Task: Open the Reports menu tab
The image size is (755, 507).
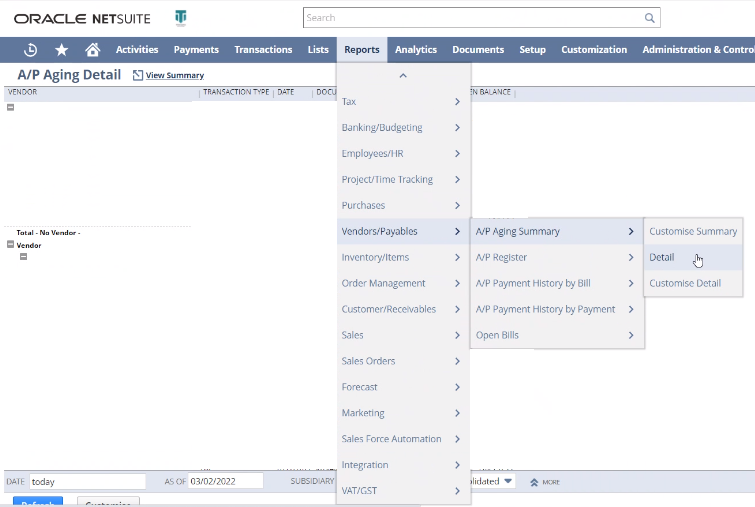Action: (x=362, y=50)
